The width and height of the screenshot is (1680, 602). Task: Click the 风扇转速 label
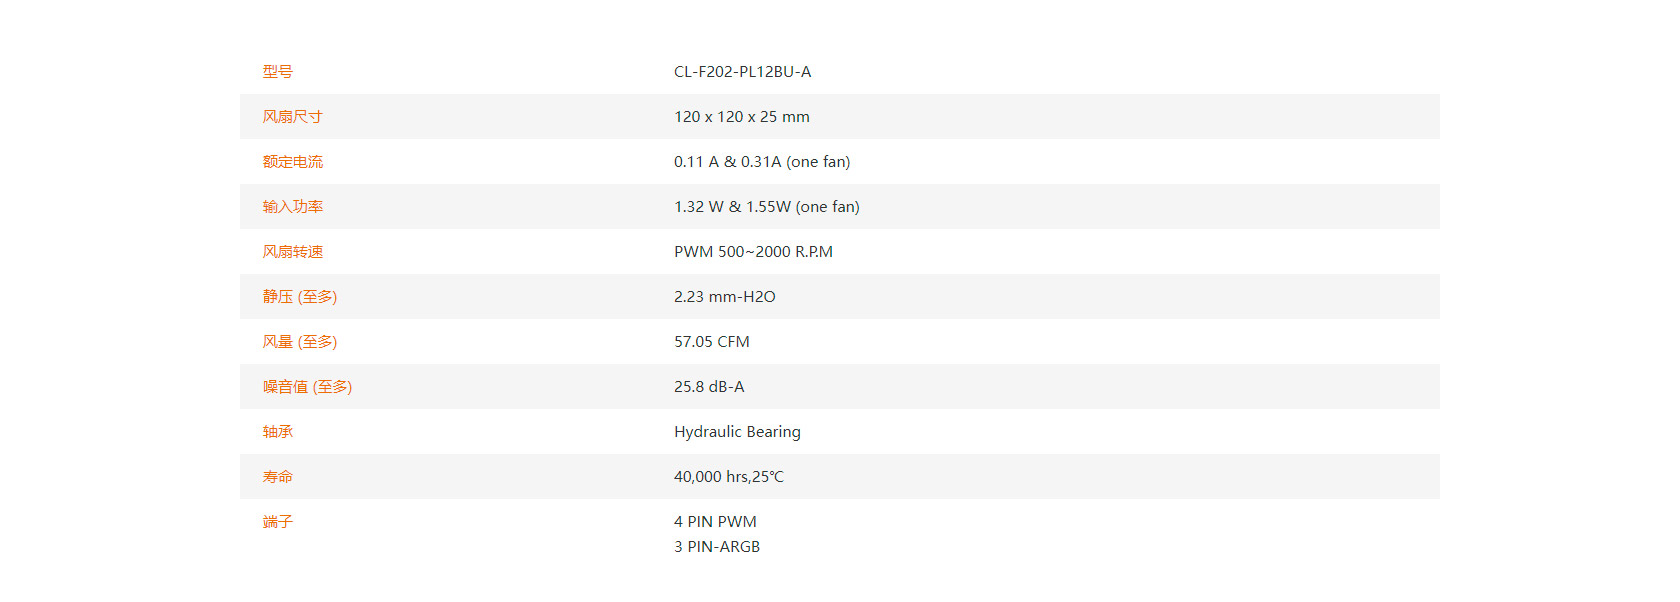click(x=292, y=252)
